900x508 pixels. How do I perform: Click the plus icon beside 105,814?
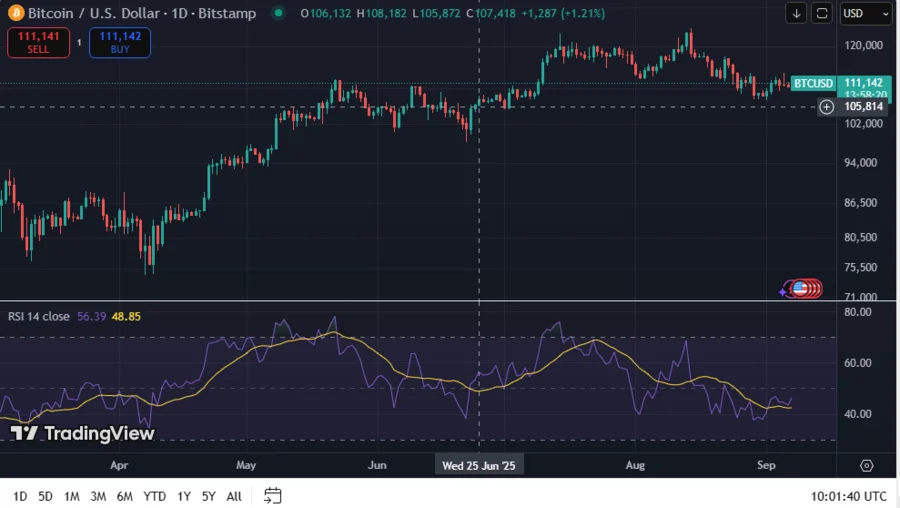coord(827,107)
